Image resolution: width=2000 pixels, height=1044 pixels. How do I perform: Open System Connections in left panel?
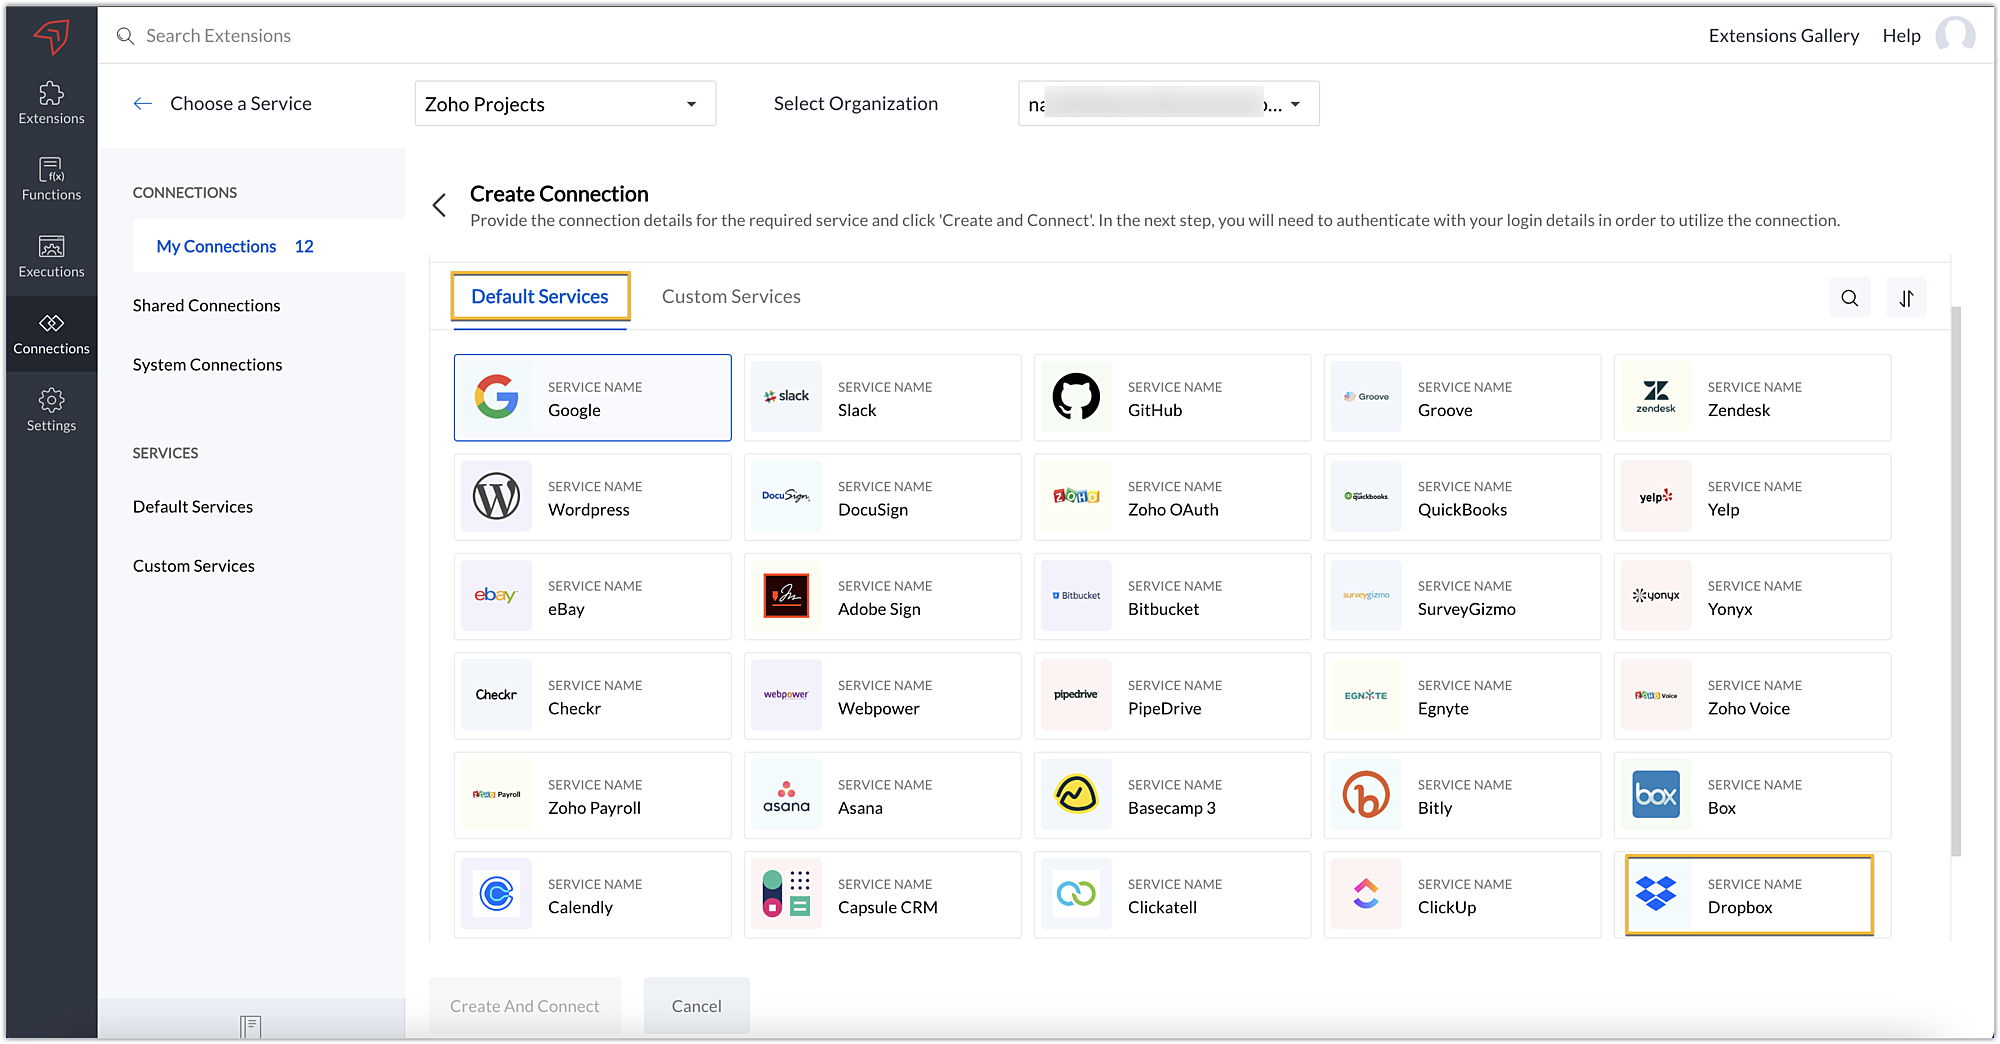pos(207,365)
